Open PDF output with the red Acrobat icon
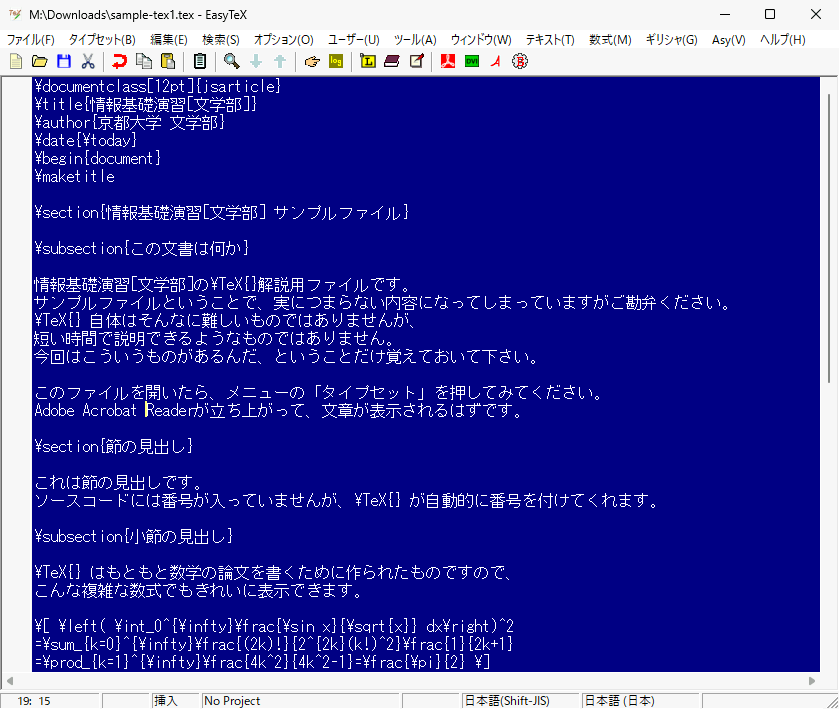This screenshot has height=709, width=839. (x=448, y=62)
